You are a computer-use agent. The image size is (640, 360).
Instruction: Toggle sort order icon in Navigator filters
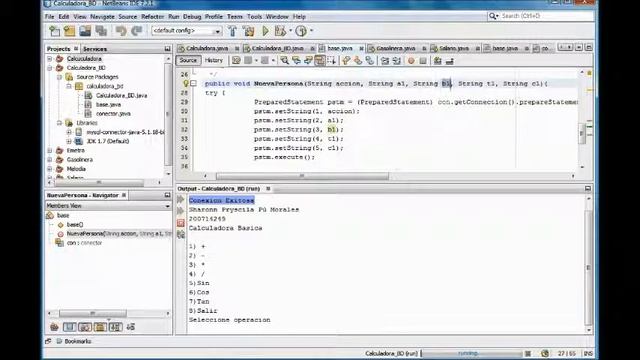(131, 327)
